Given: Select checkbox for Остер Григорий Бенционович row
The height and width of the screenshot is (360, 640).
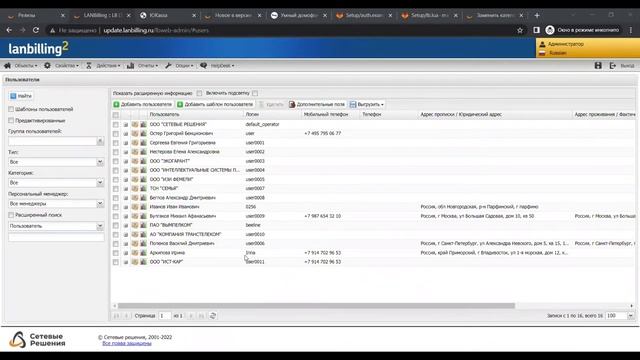Looking at the screenshot, I should (116, 134).
